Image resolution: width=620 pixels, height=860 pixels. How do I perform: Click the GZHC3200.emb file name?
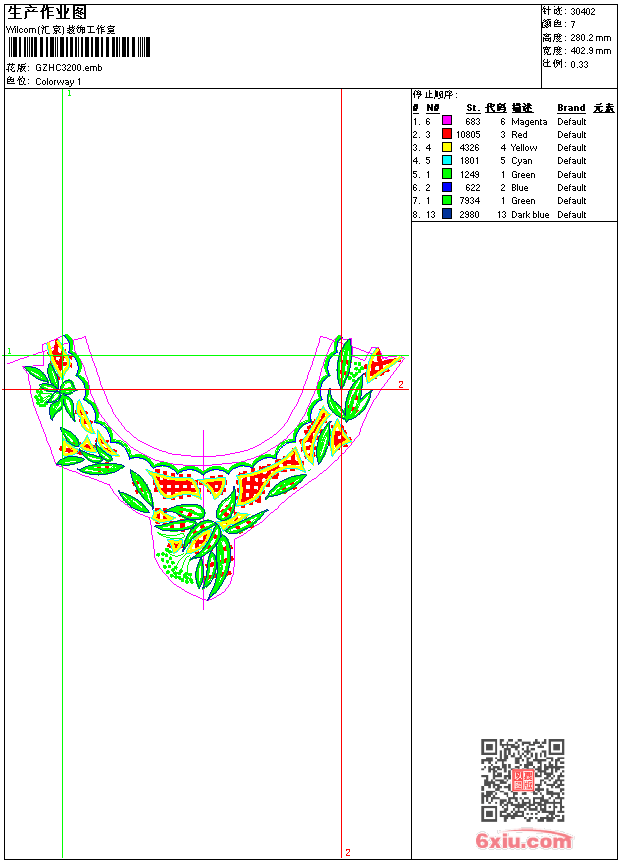[68, 67]
